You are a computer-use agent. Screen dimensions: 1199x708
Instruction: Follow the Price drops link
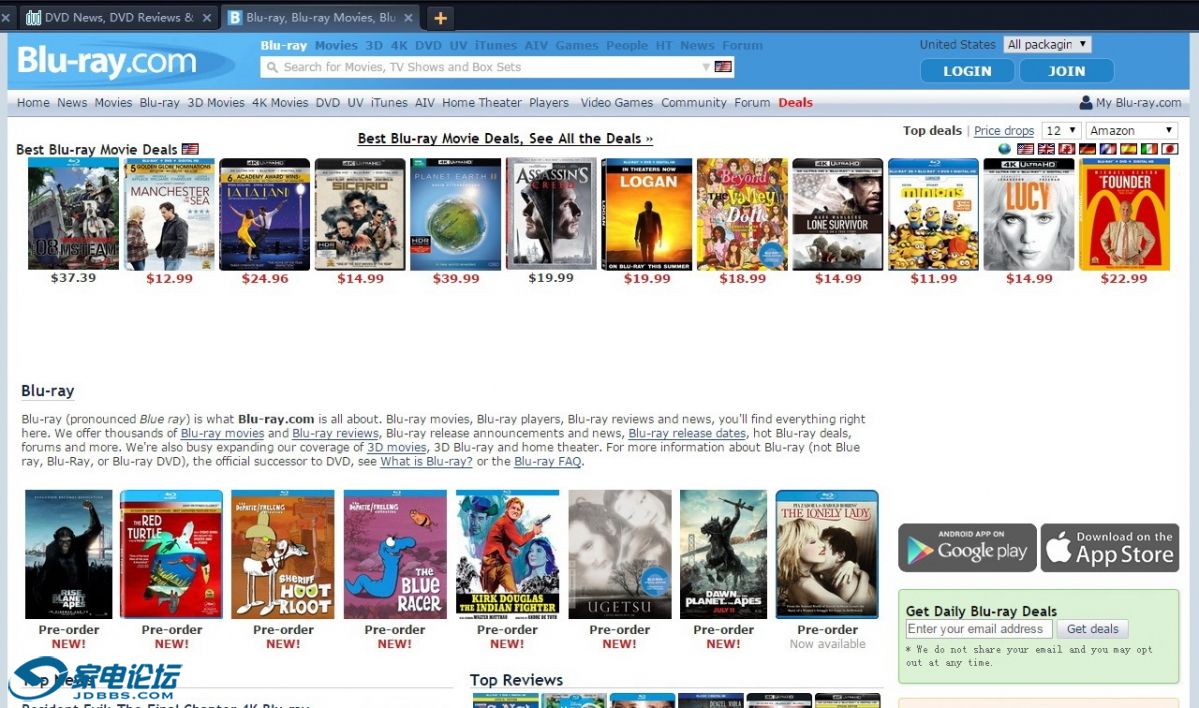1004,131
